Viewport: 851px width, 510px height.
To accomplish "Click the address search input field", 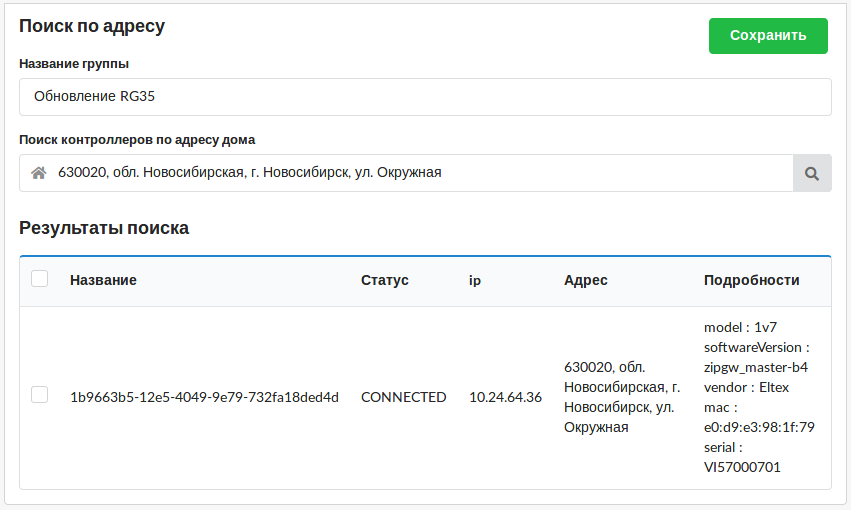I will point(420,173).
